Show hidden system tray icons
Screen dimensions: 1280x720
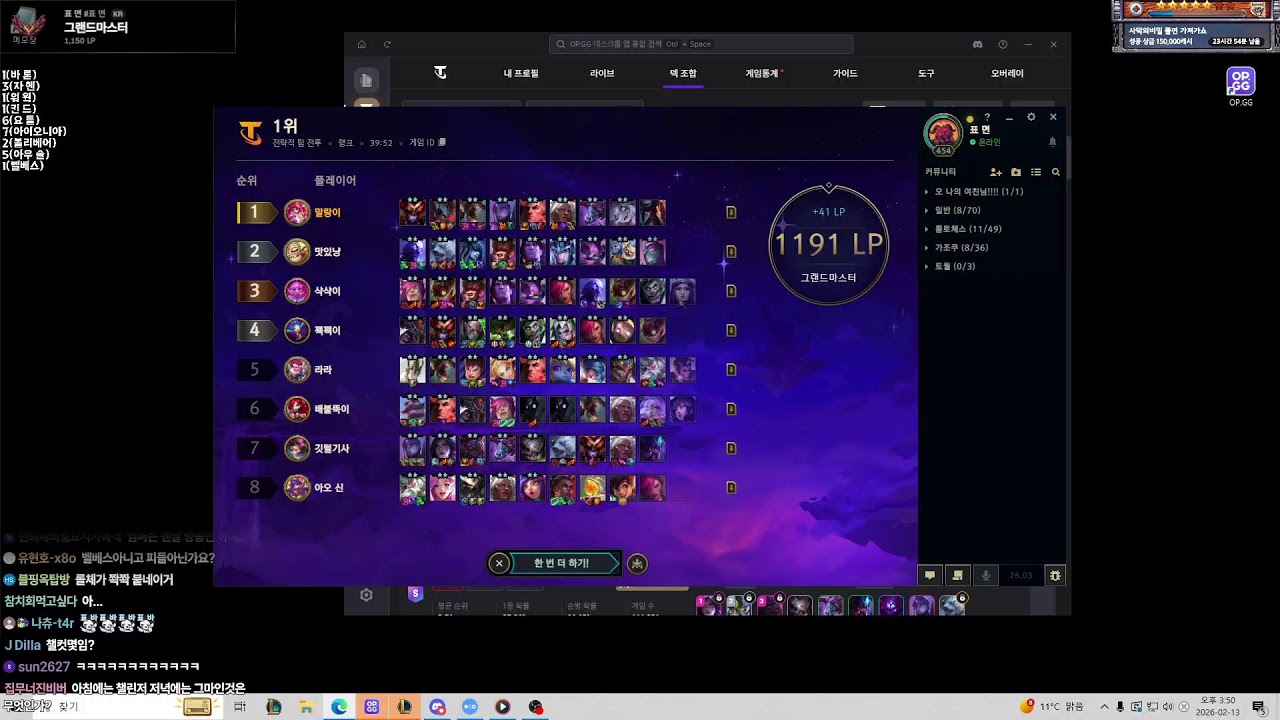(1105, 707)
